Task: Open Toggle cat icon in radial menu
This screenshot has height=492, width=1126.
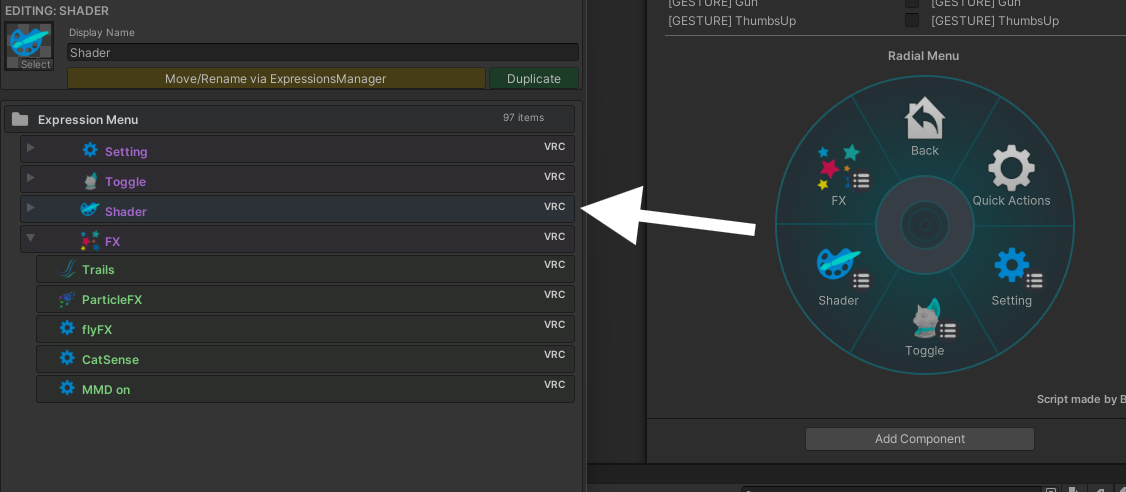Action: coord(926,317)
